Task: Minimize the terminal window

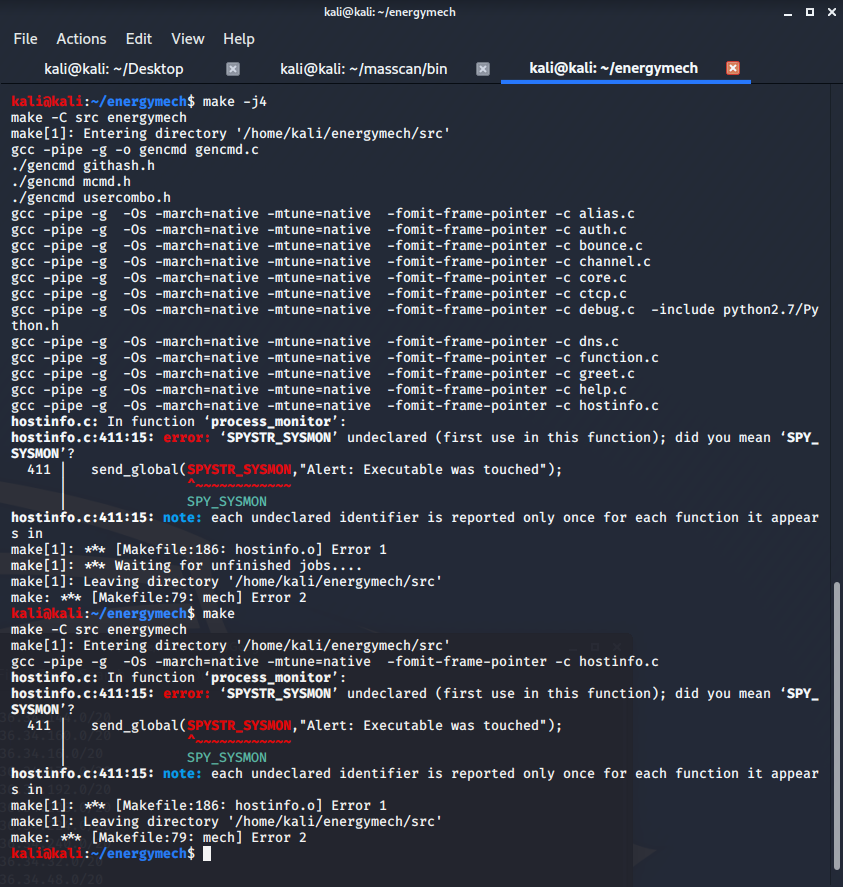Action: coord(788,12)
